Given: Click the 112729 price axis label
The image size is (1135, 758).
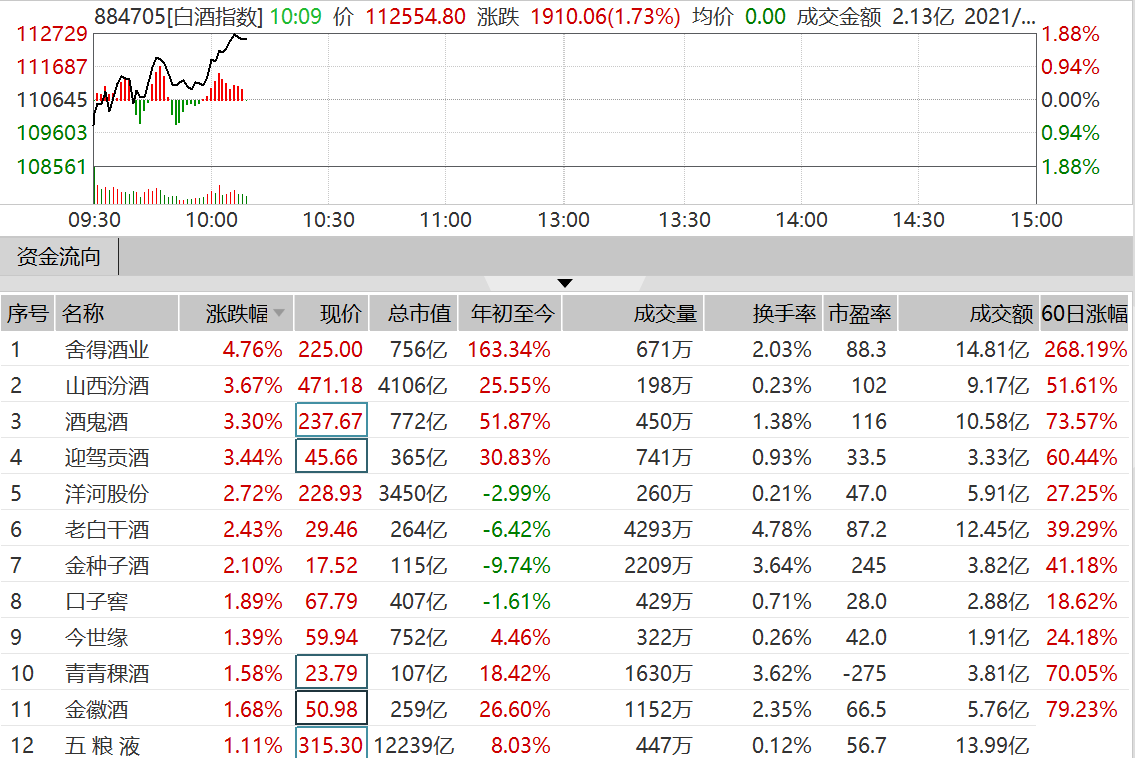Looking at the screenshot, I should (x=51, y=34).
